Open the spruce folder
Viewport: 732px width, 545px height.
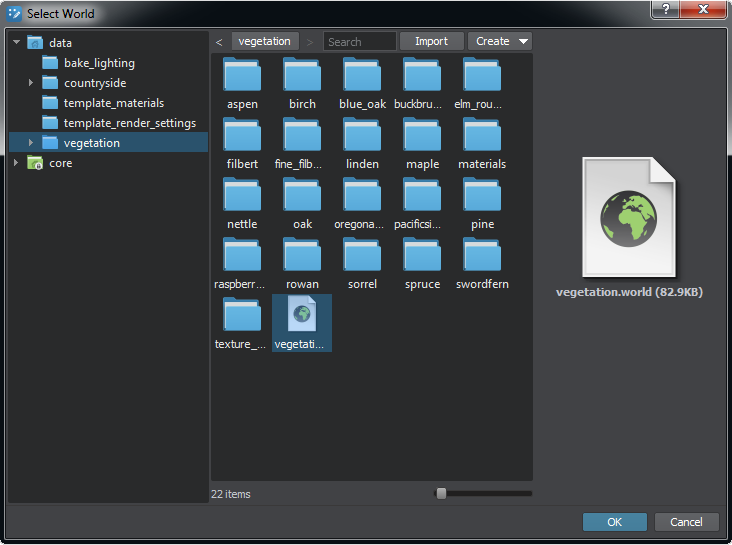[422, 256]
